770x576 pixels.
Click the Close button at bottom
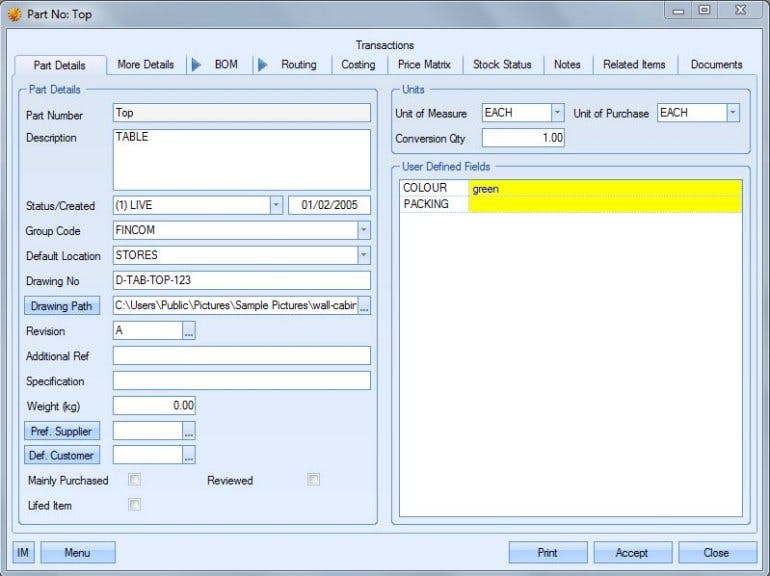click(716, 552)
